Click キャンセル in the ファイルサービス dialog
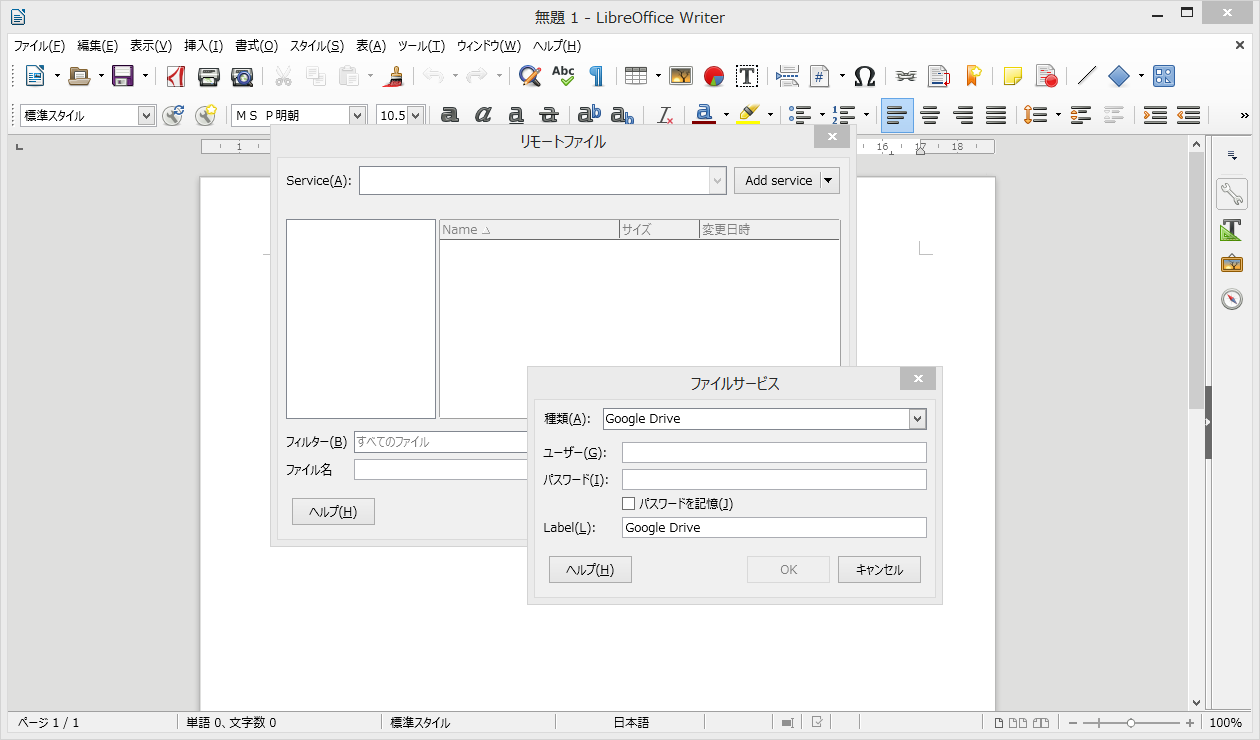This screenshot has width=1260, height=740. 879,569
